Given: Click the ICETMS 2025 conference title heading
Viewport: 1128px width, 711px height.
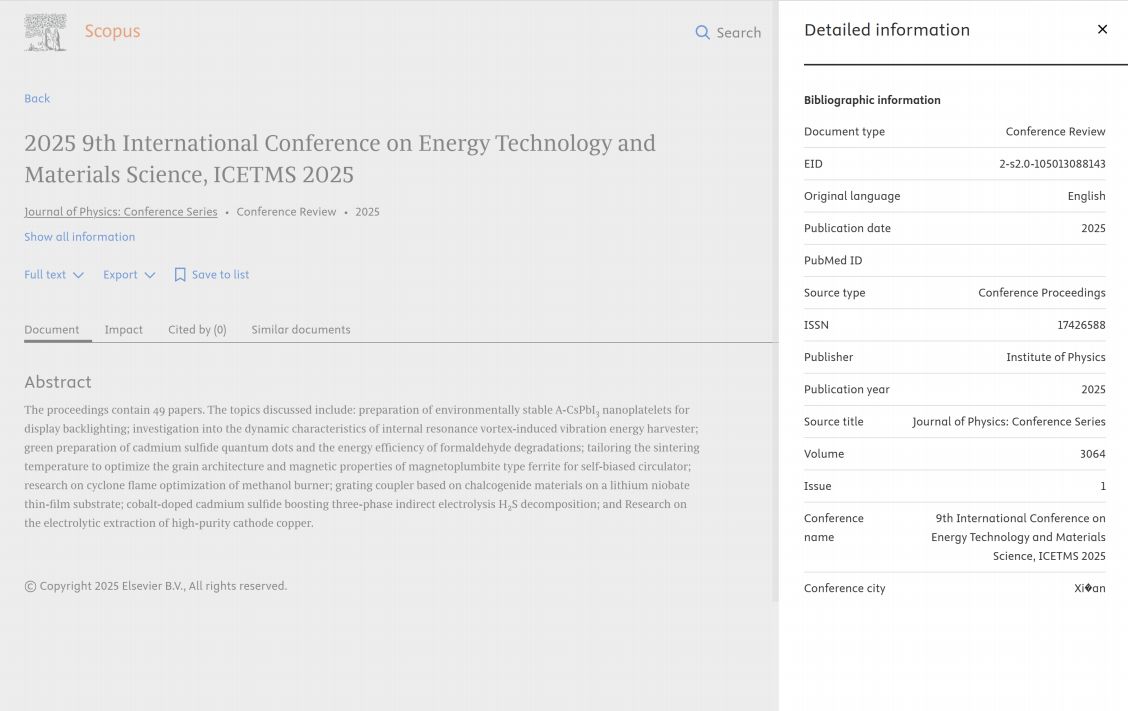Looking at the screenshot, I should 340,158.
